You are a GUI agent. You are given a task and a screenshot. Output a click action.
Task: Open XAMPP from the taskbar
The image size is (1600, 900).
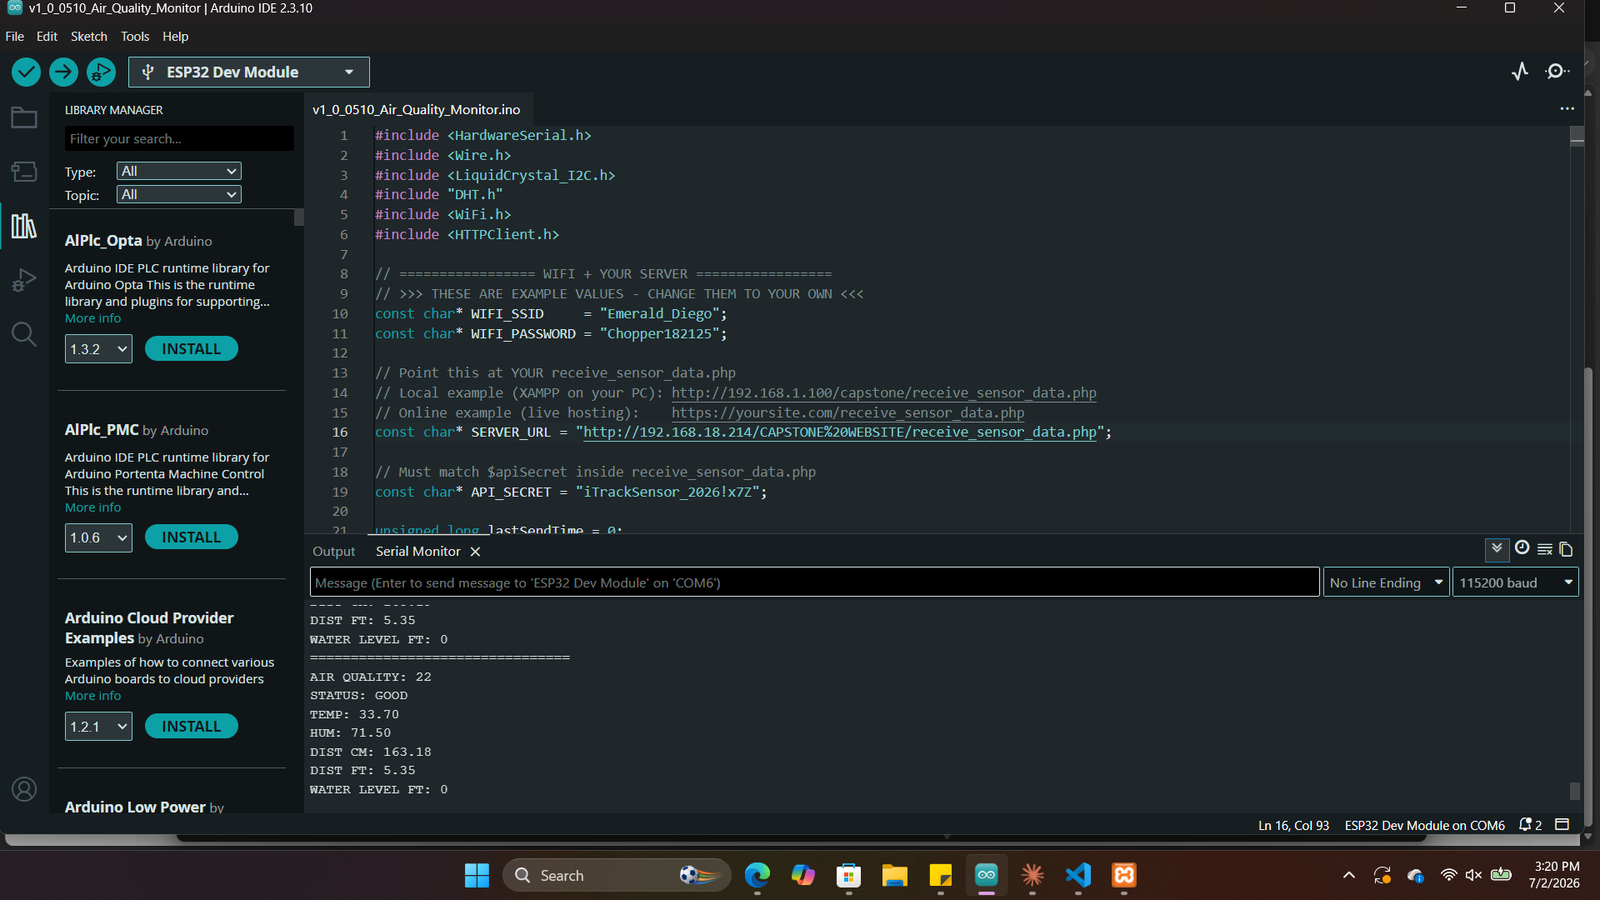[1124, 876]
